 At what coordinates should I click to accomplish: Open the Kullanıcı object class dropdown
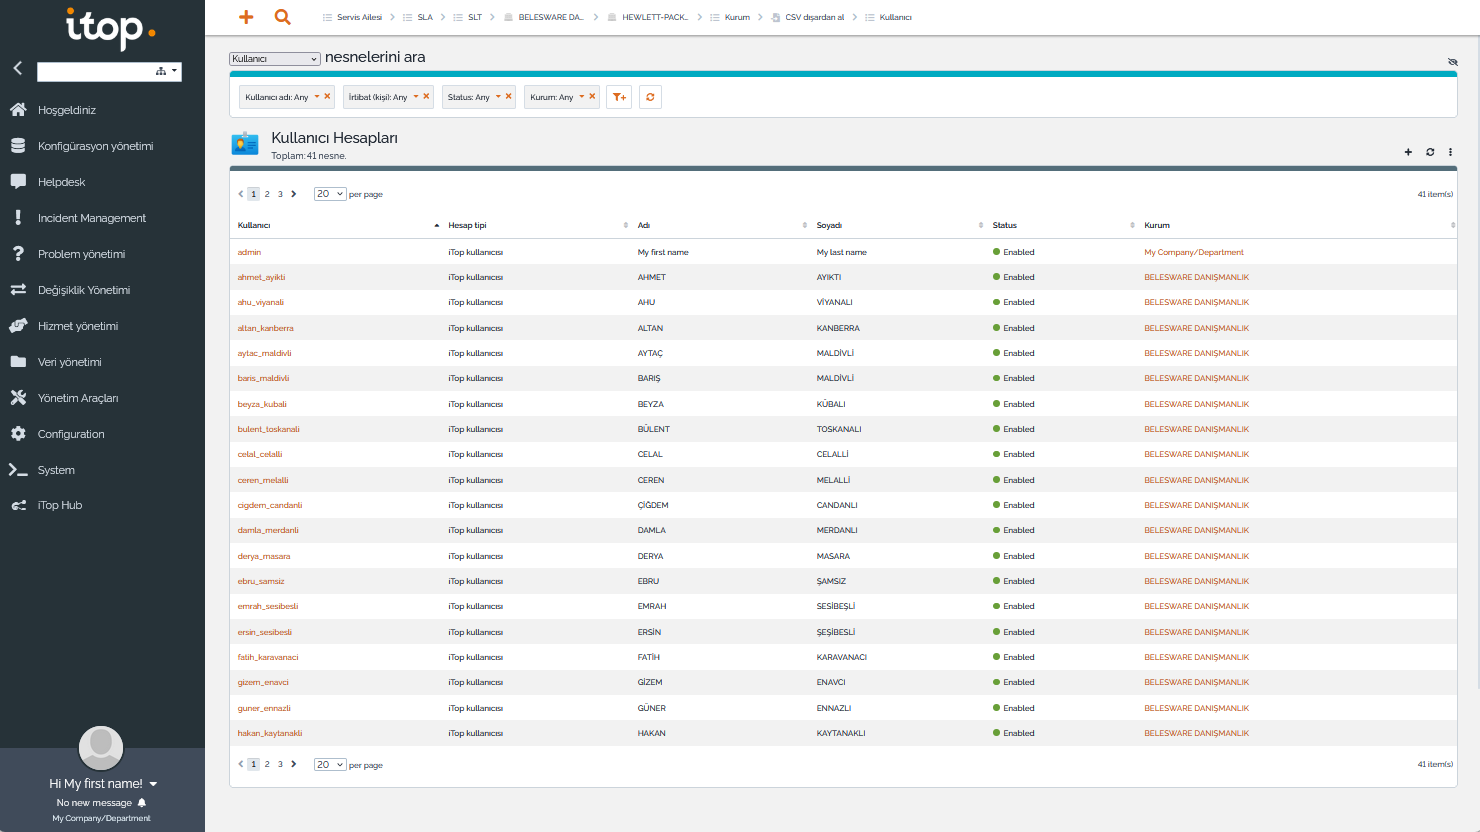coord(274,59)
